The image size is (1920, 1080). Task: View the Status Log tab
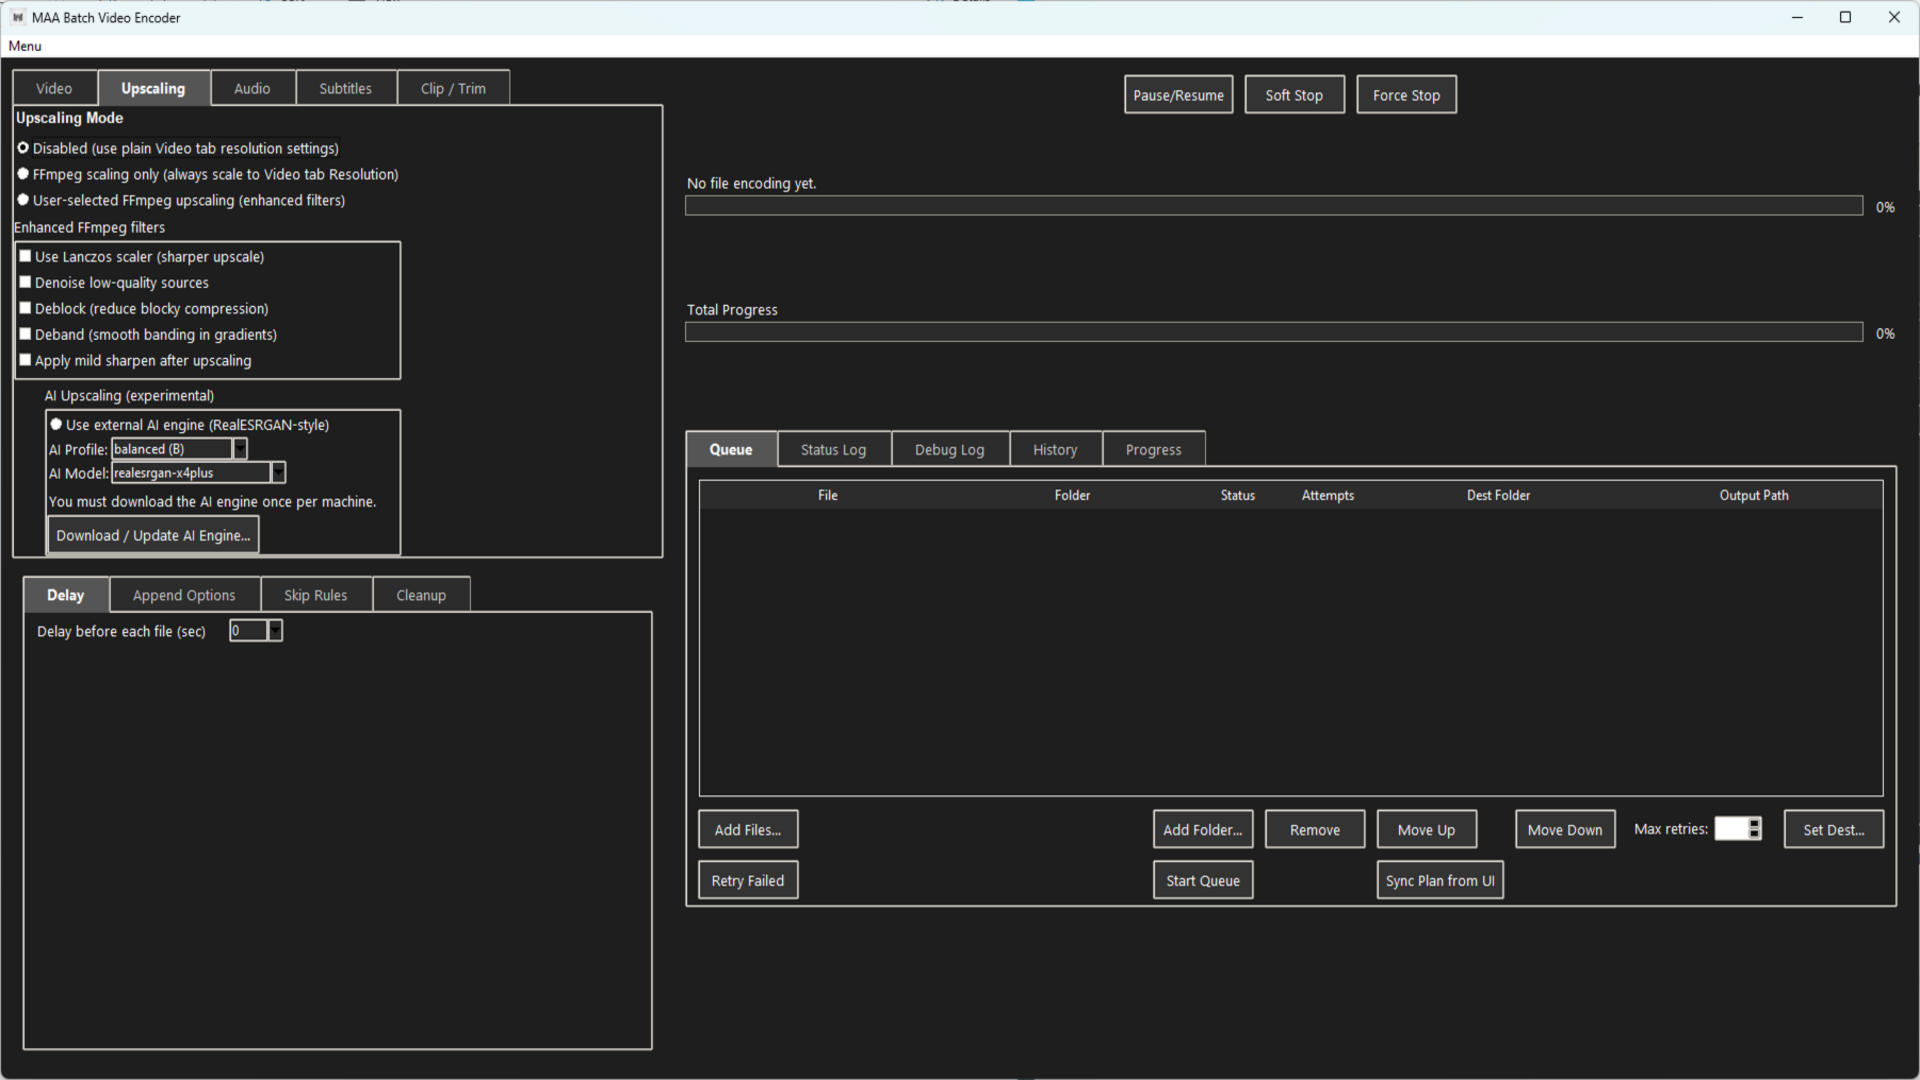click(833, 449)
